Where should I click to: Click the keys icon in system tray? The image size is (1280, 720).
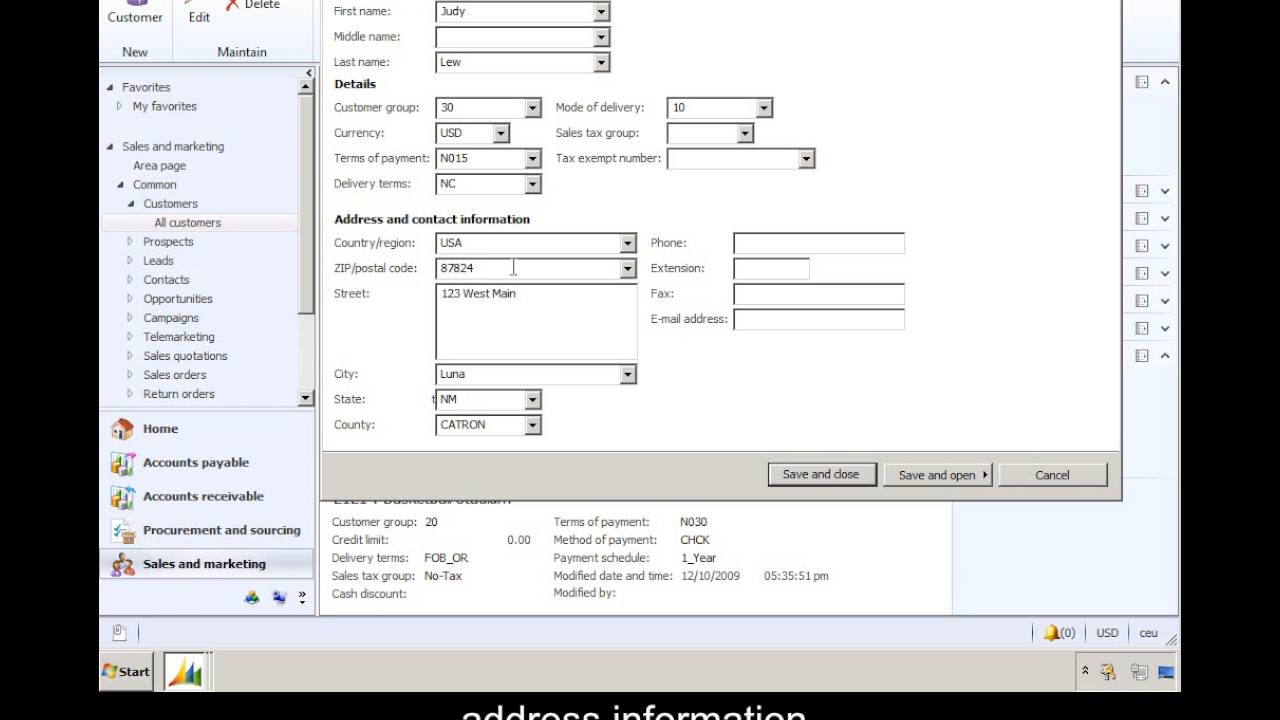point(1109,672)
